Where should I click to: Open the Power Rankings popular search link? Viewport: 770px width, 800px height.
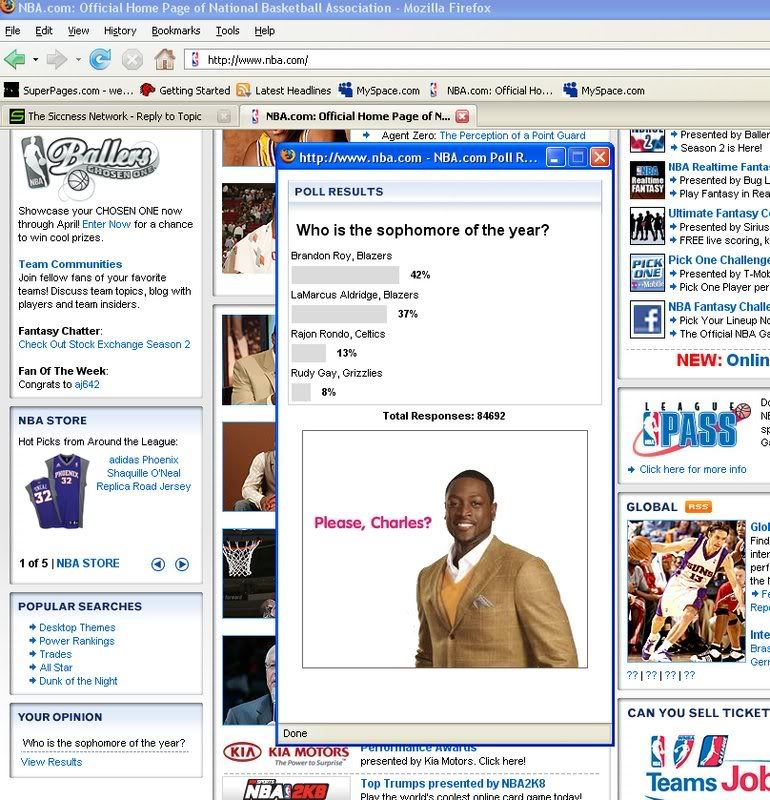pos(76,641)
